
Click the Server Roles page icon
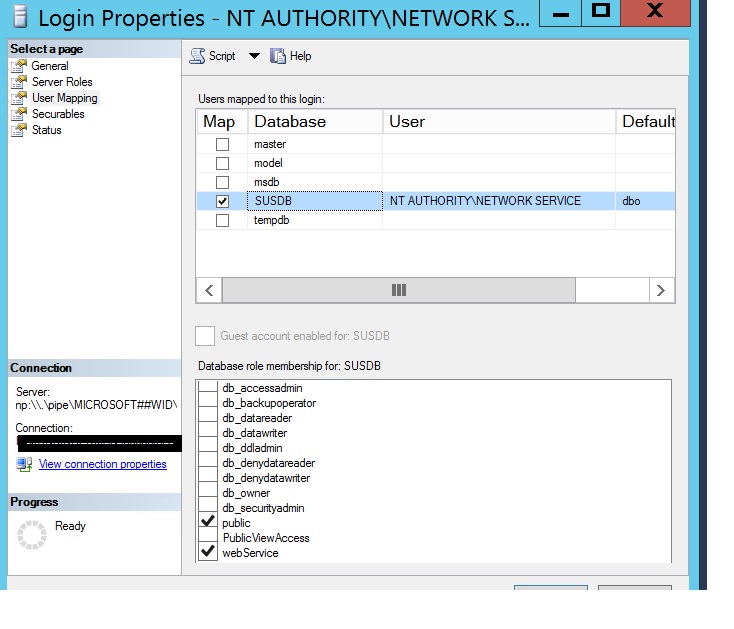point(19,82)
